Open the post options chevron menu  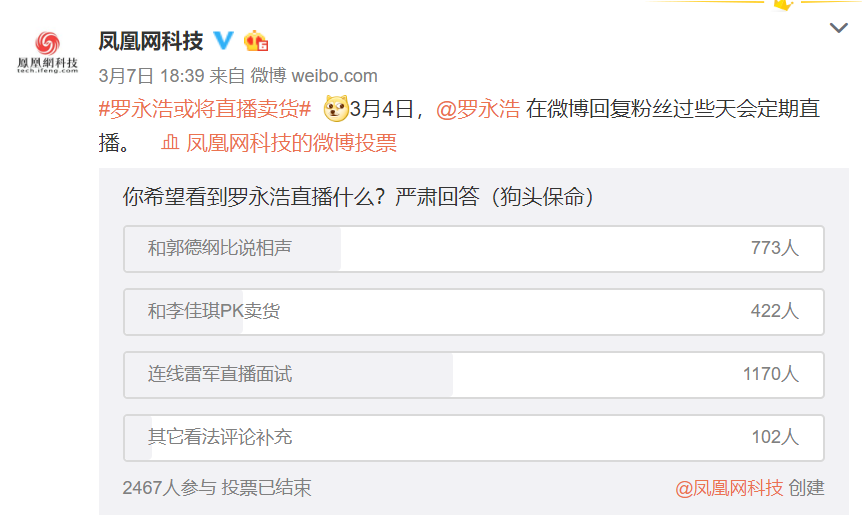[x=838, y=27]
